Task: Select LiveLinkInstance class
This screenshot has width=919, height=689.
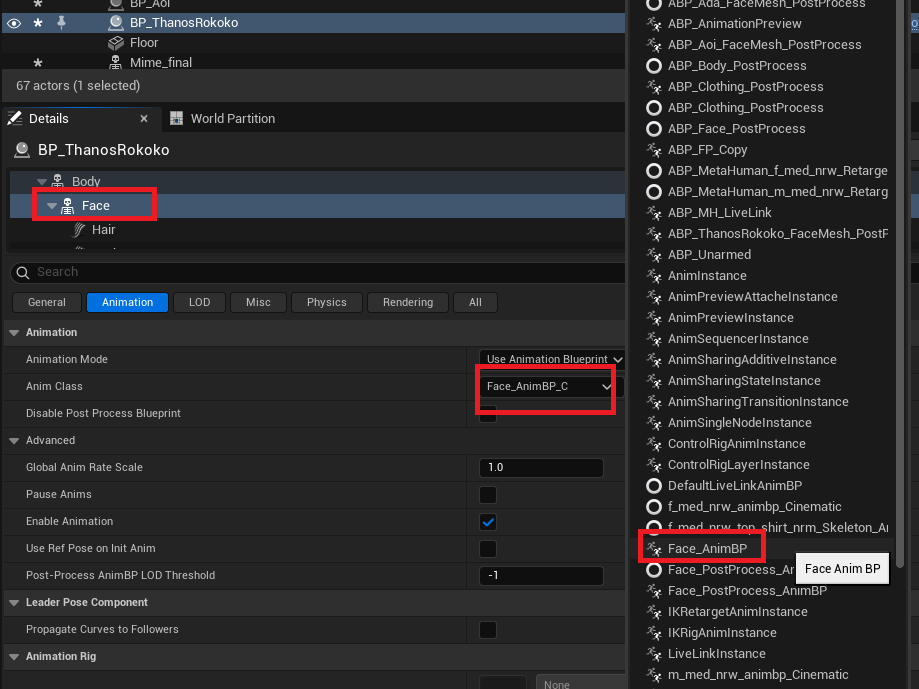Action: pyautogui.click(x=716, y=654)
